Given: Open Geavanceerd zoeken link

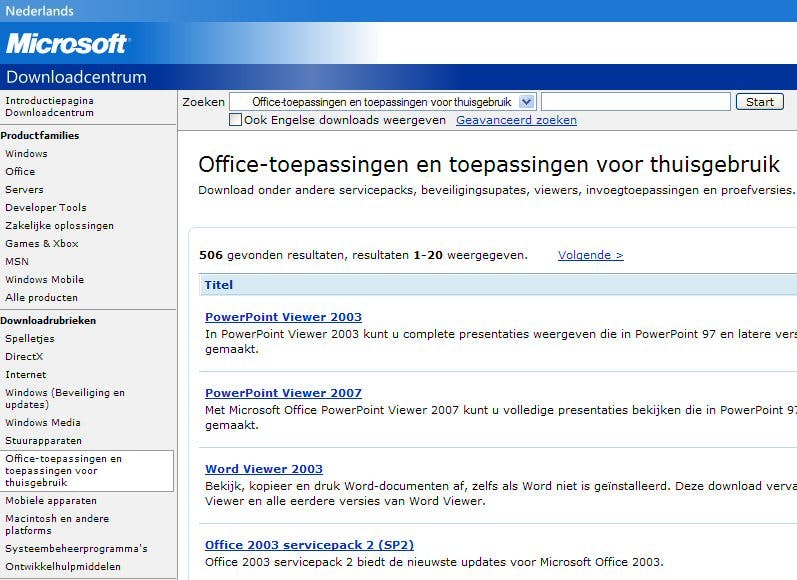Looking at the screenshot, I should (516, 120).
